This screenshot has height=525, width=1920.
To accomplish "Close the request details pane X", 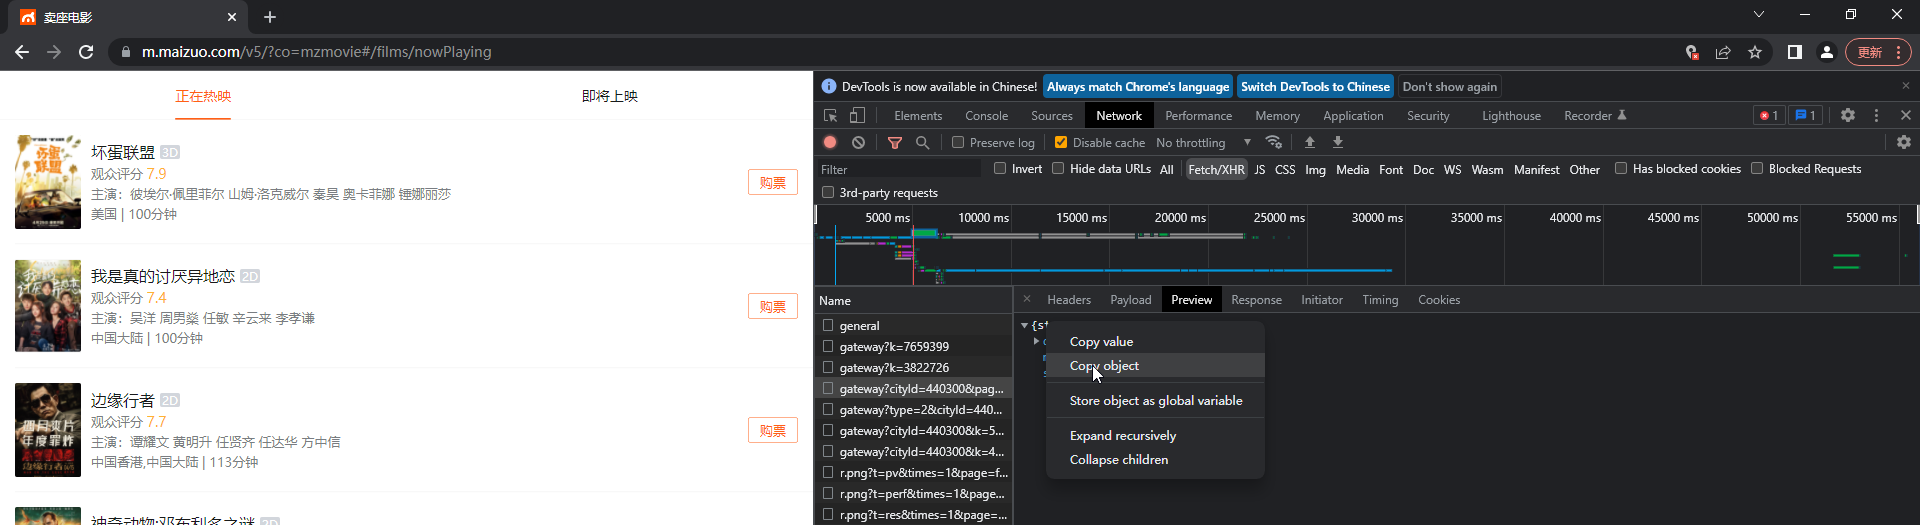I will coord(1026,299).
